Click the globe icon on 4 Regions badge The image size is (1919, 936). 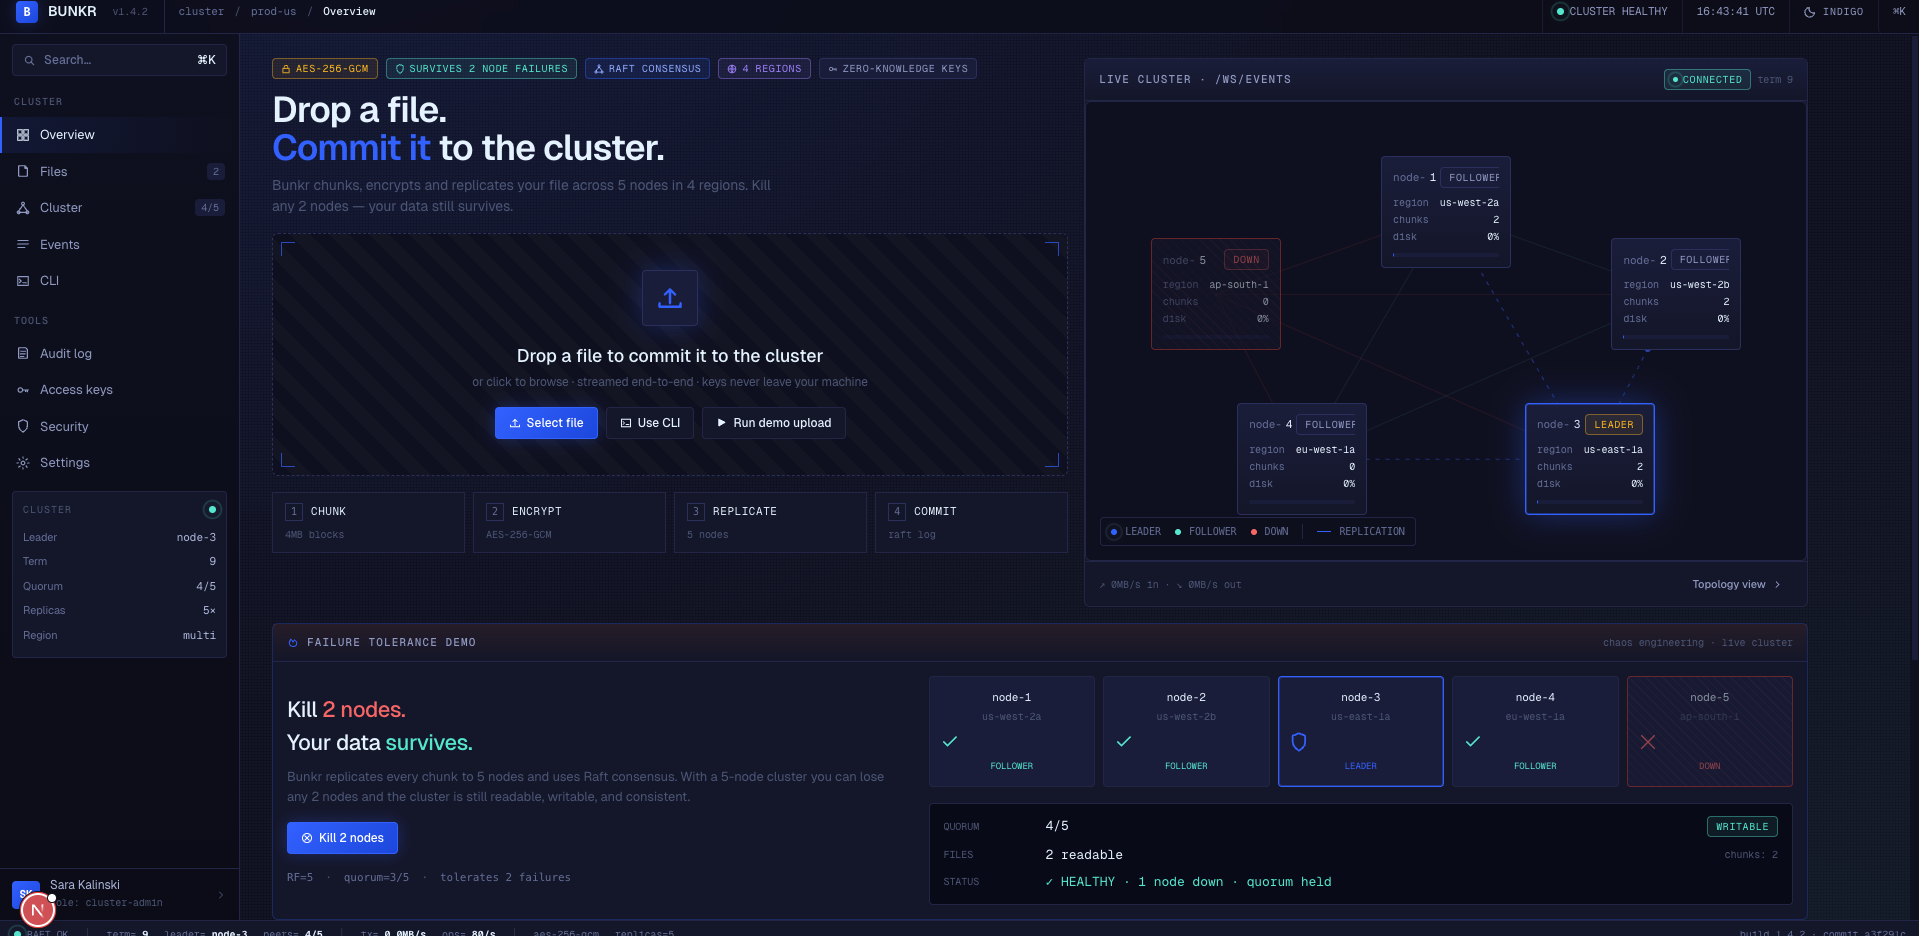(732, 69)
